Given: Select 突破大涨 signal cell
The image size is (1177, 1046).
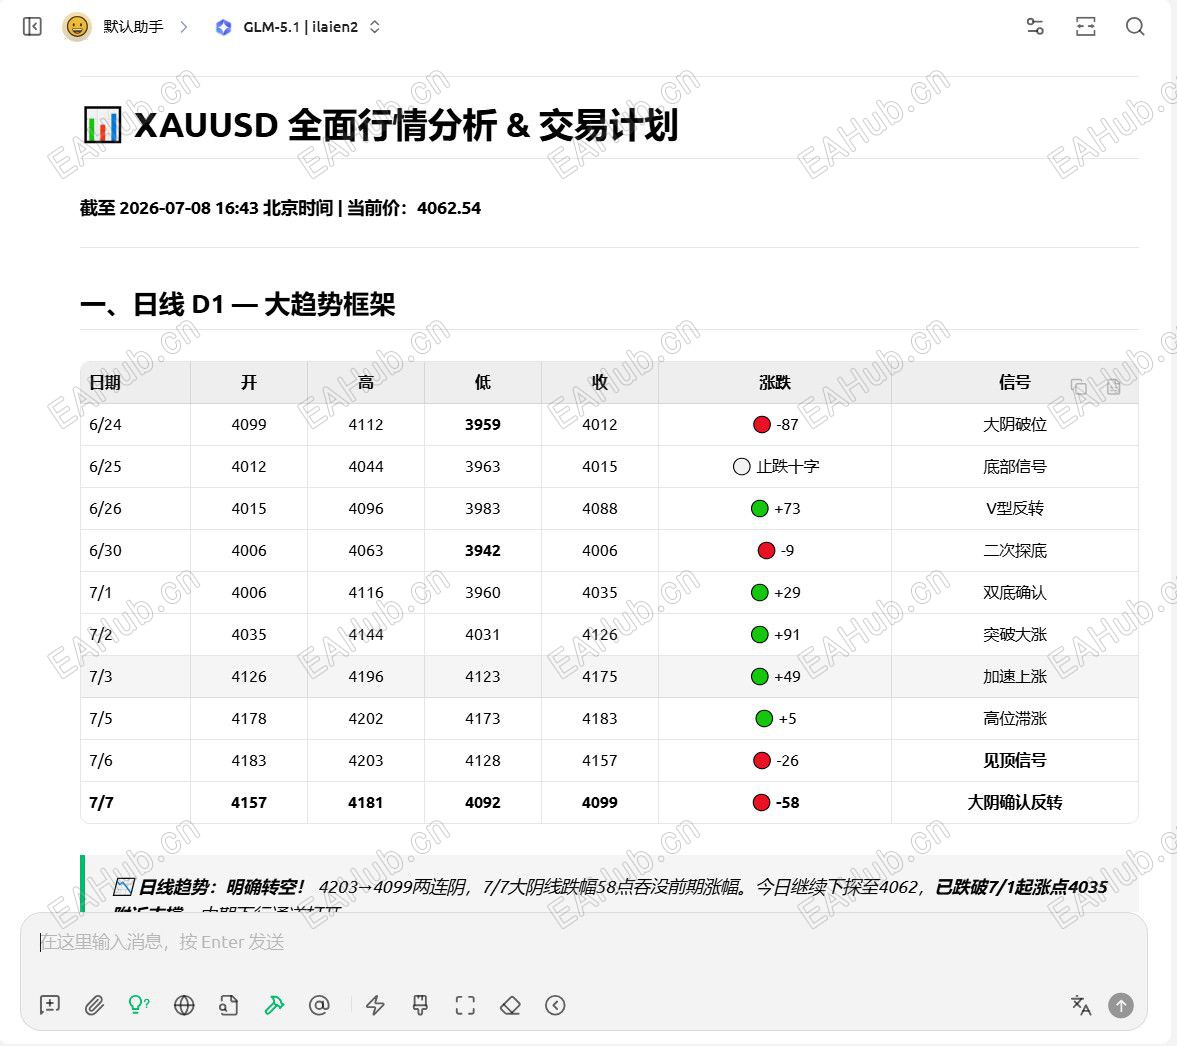Looking at the screenshot, I should click(x=1015, y=635).
